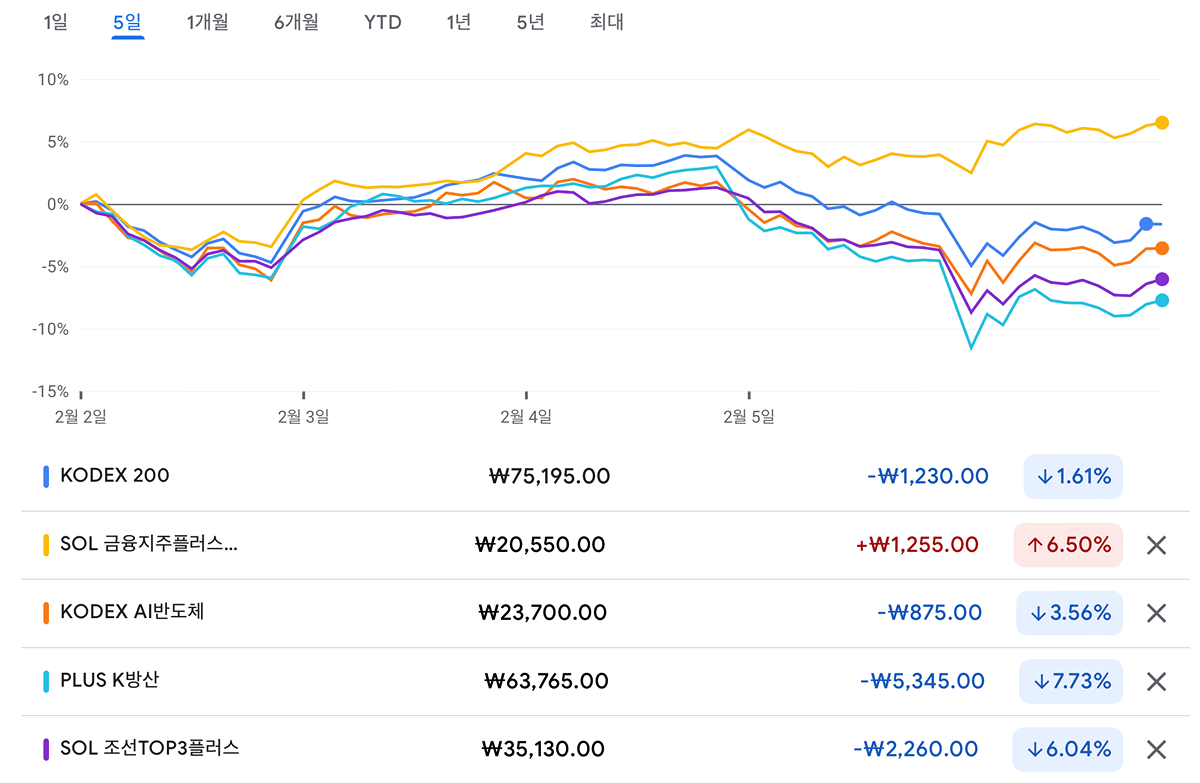Switch to the 1개월 tab
Viewport: 1200px width, 783px height.
click(x=208, y=22)
